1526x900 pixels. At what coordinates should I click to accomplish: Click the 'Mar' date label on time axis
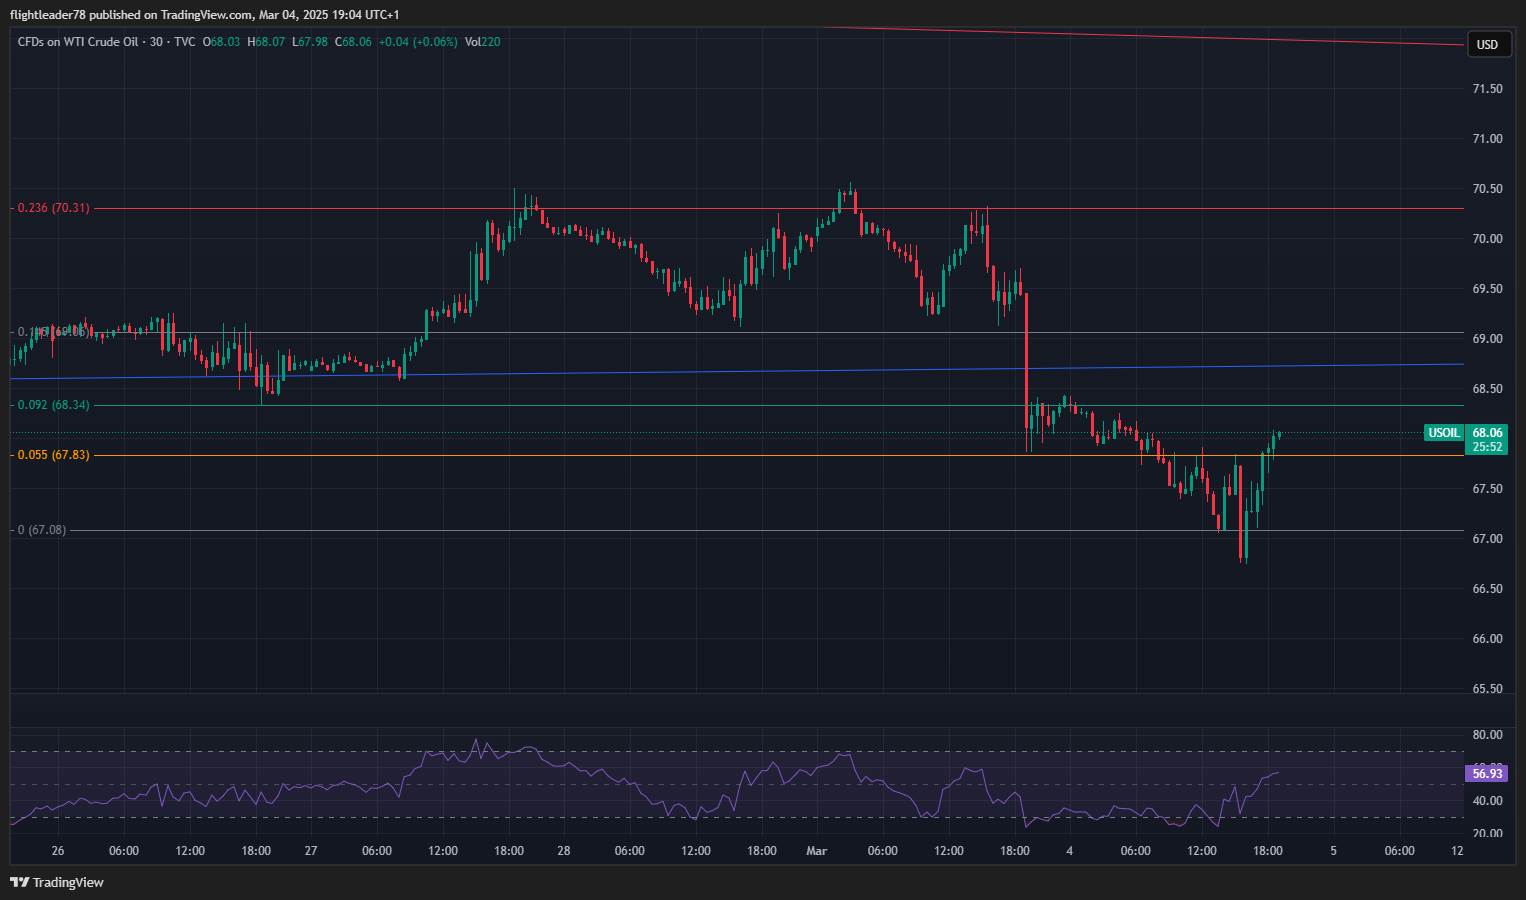pyautogui.click(x=817, y=851)
